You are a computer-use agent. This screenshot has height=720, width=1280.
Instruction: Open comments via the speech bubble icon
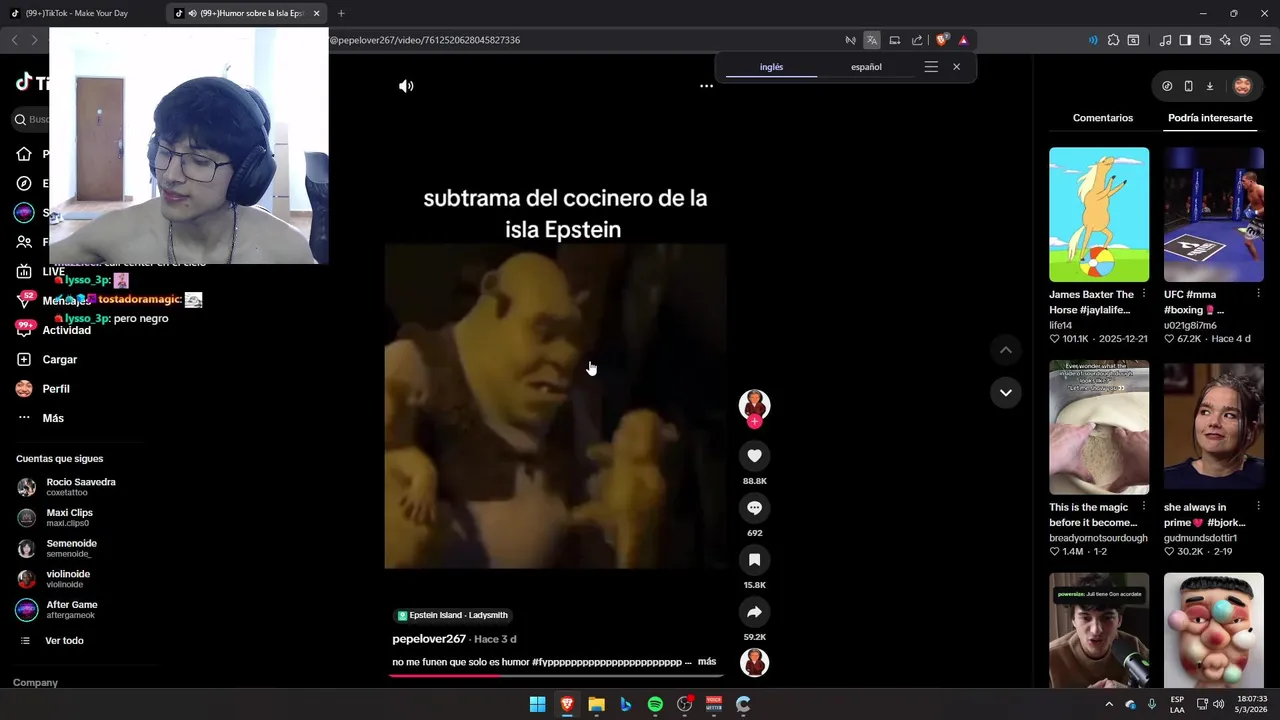(x=754, y=508)
